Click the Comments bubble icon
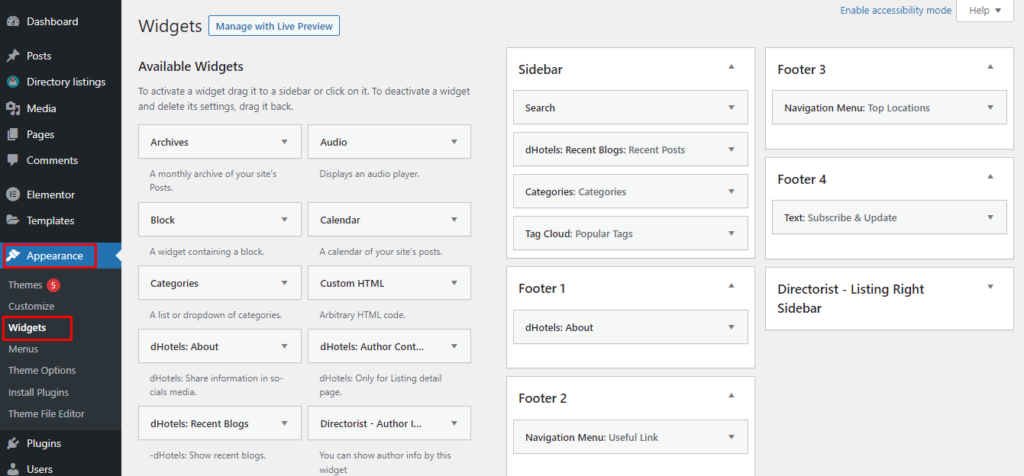 [12, 160]
